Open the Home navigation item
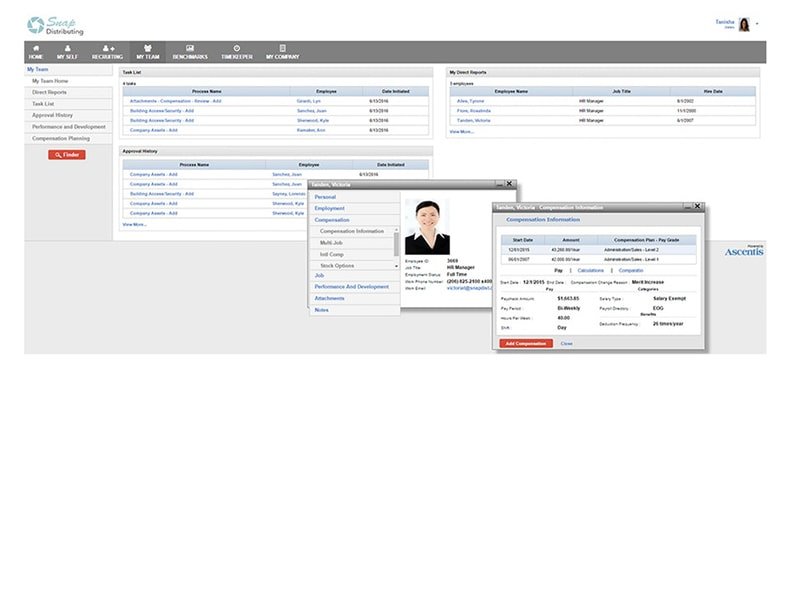Viewport: 800px width, 600px height. [x=36, y=52]
